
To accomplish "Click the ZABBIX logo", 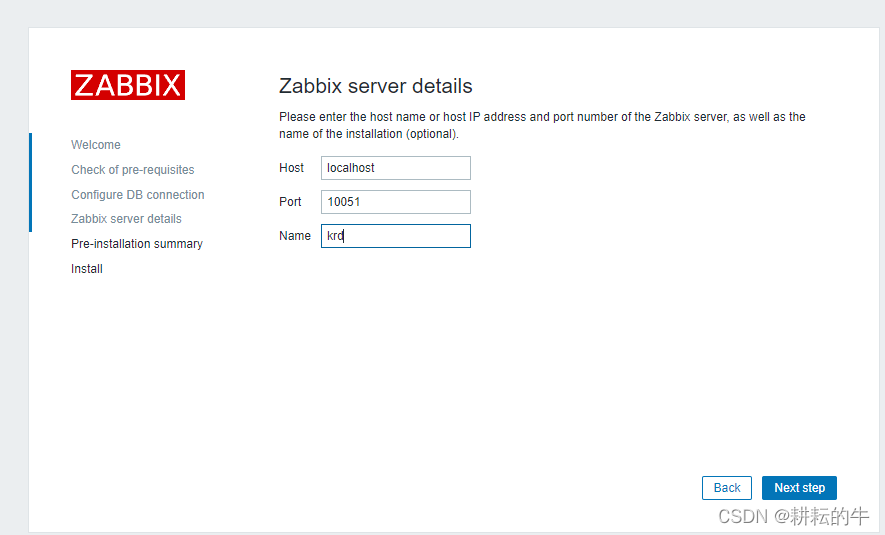I will pos(128,85).
